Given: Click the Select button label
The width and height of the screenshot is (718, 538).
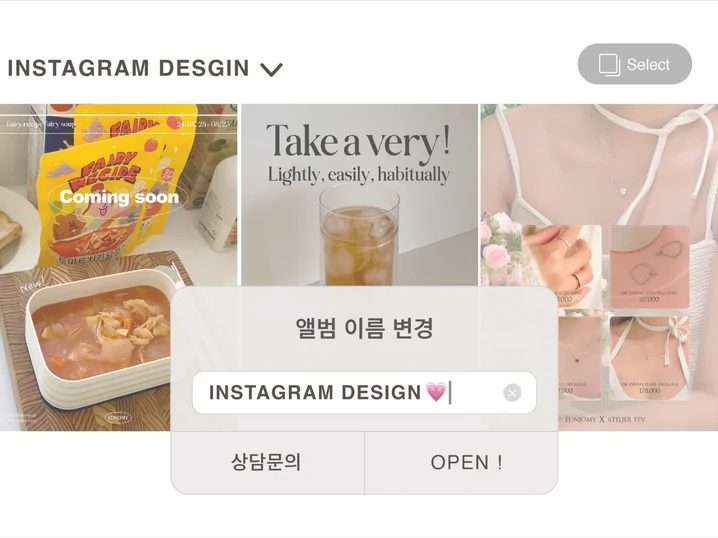Looking at the screenshot, I should point(648,65).
